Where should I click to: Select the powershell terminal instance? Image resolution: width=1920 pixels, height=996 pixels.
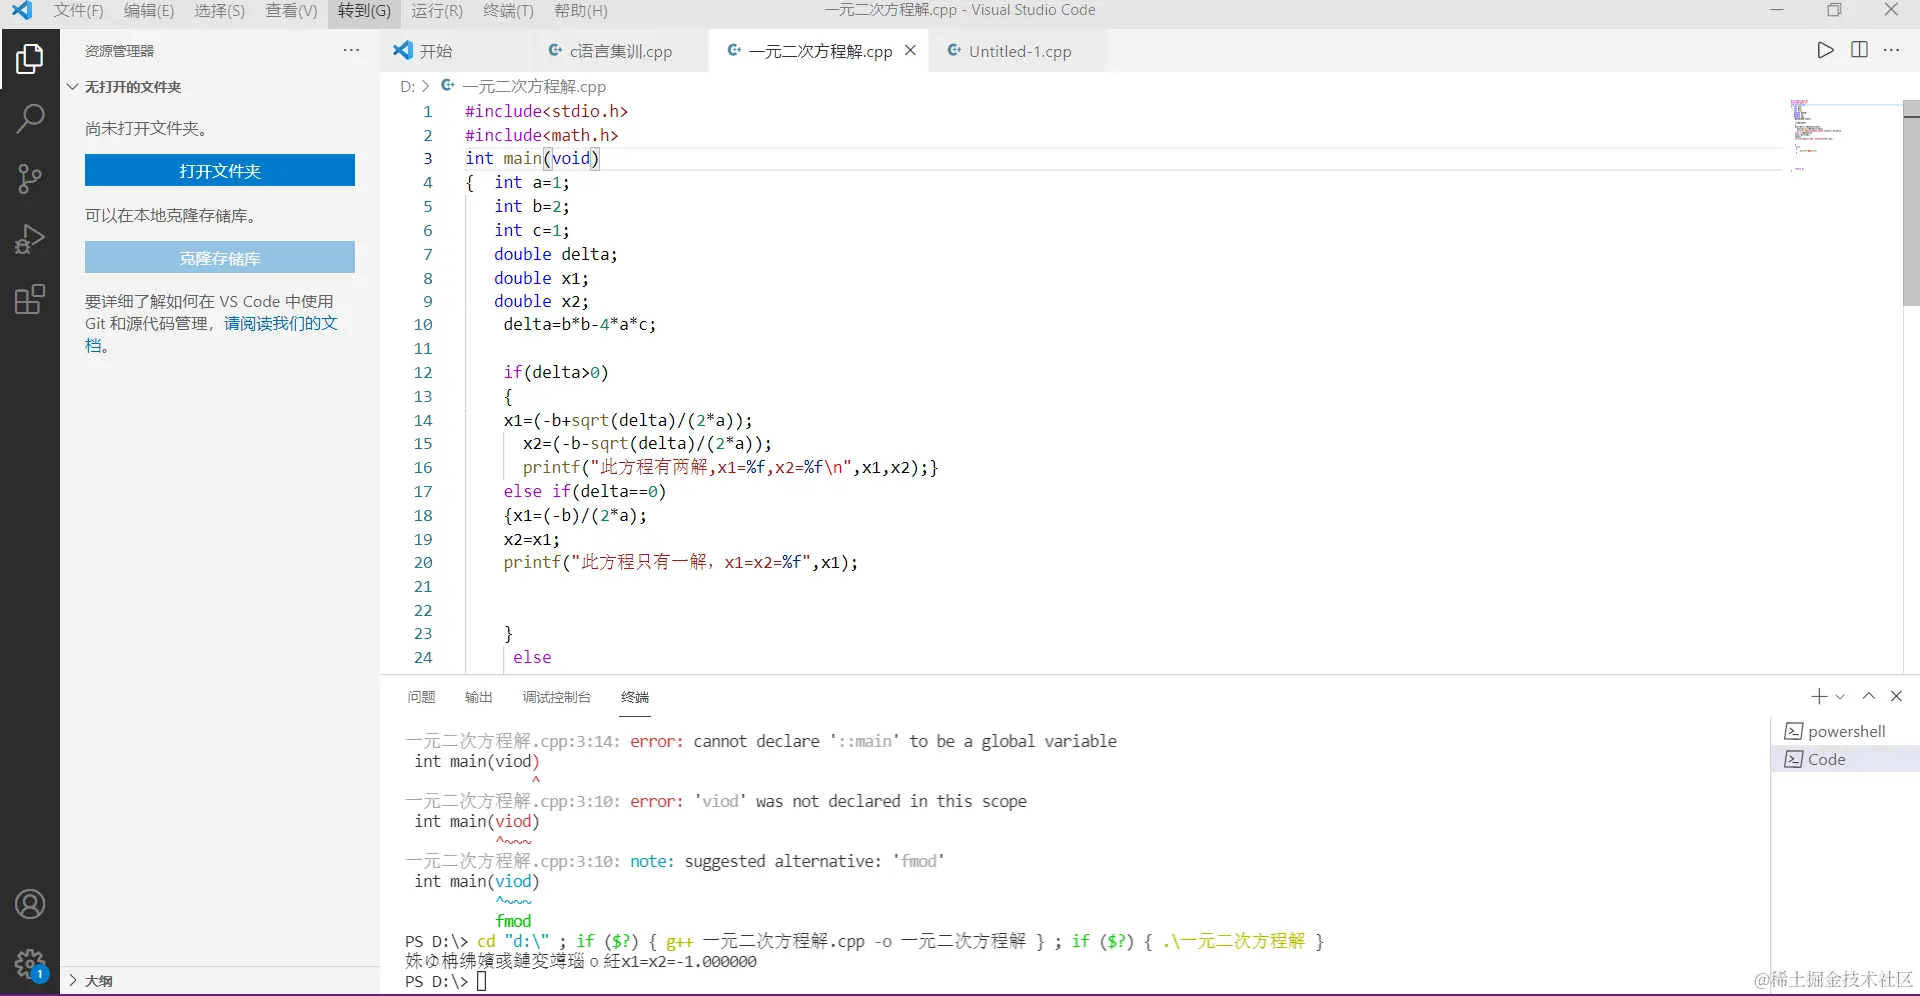pos(1846,731)
